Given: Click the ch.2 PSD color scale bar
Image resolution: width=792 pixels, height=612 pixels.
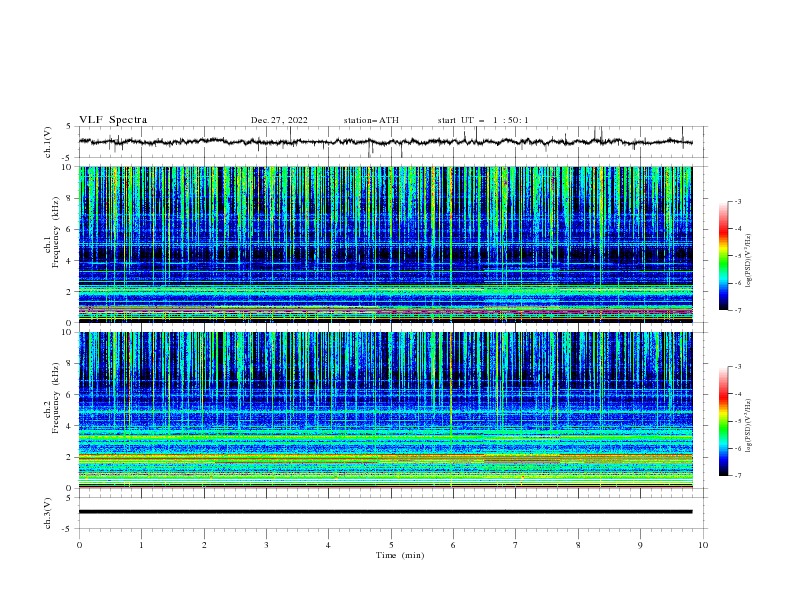Looking at the screenshot, I should coord(723,421).
